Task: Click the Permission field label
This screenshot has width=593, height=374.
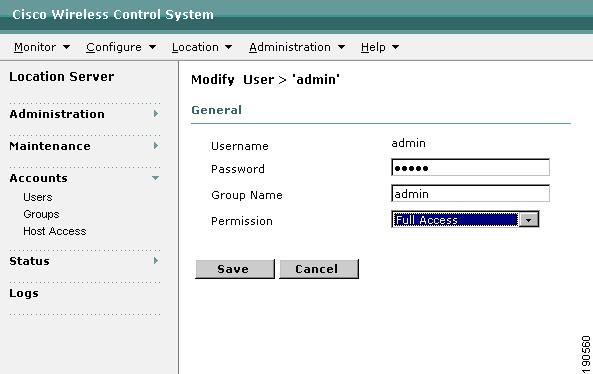Action: (242, 221)
